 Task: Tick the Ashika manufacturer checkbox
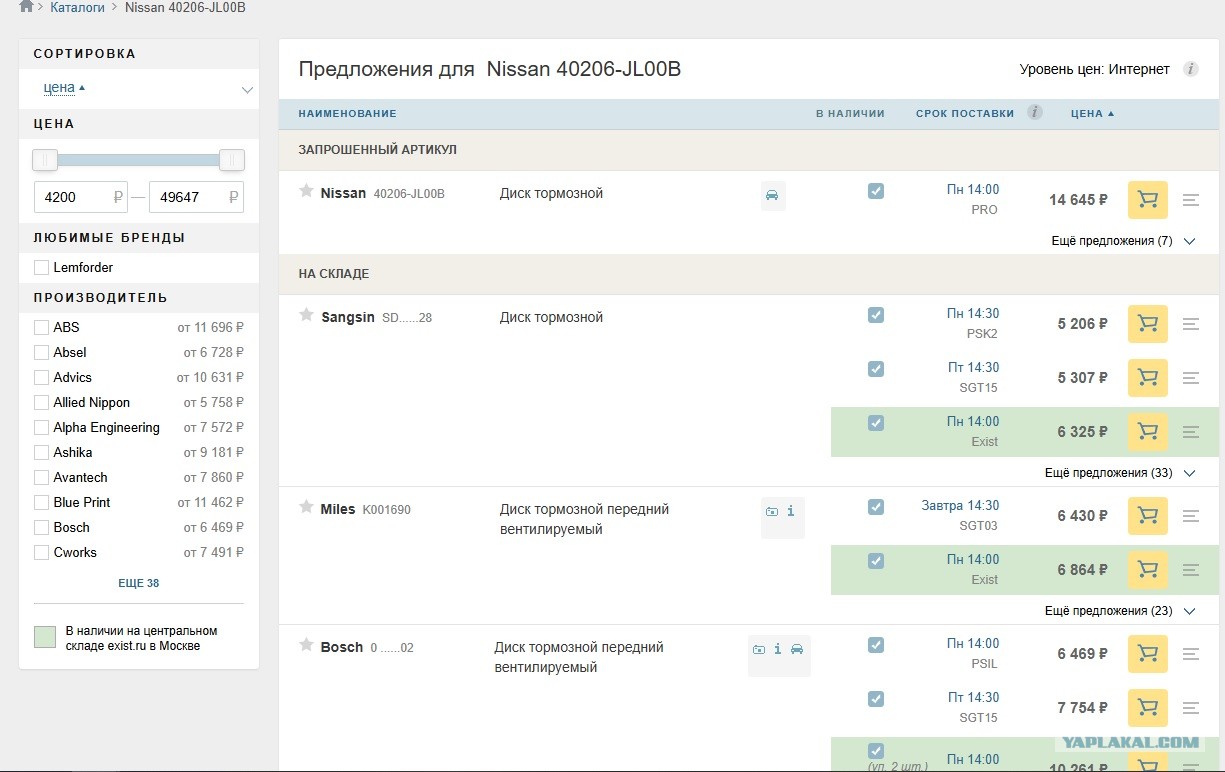click(41, 452)
